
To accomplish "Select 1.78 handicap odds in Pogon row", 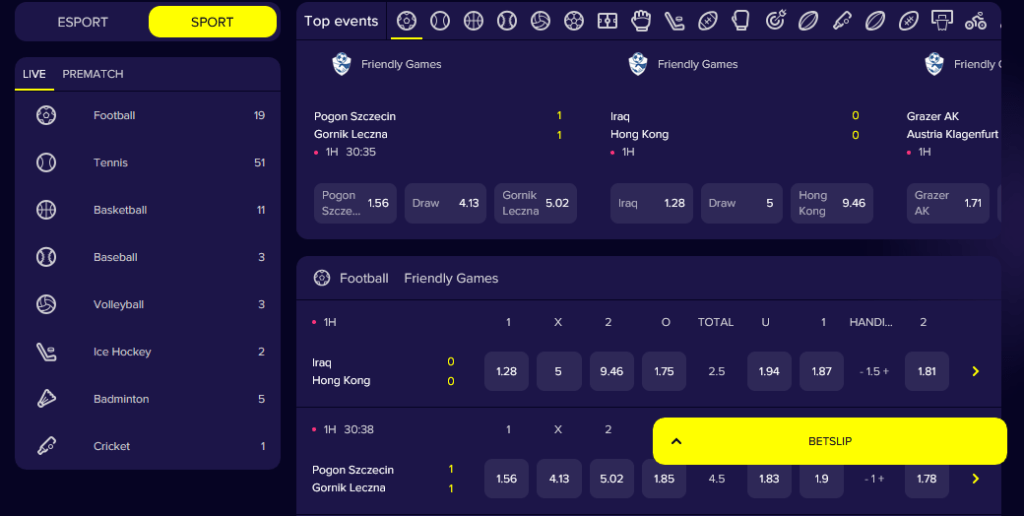I will coord(927,479).
